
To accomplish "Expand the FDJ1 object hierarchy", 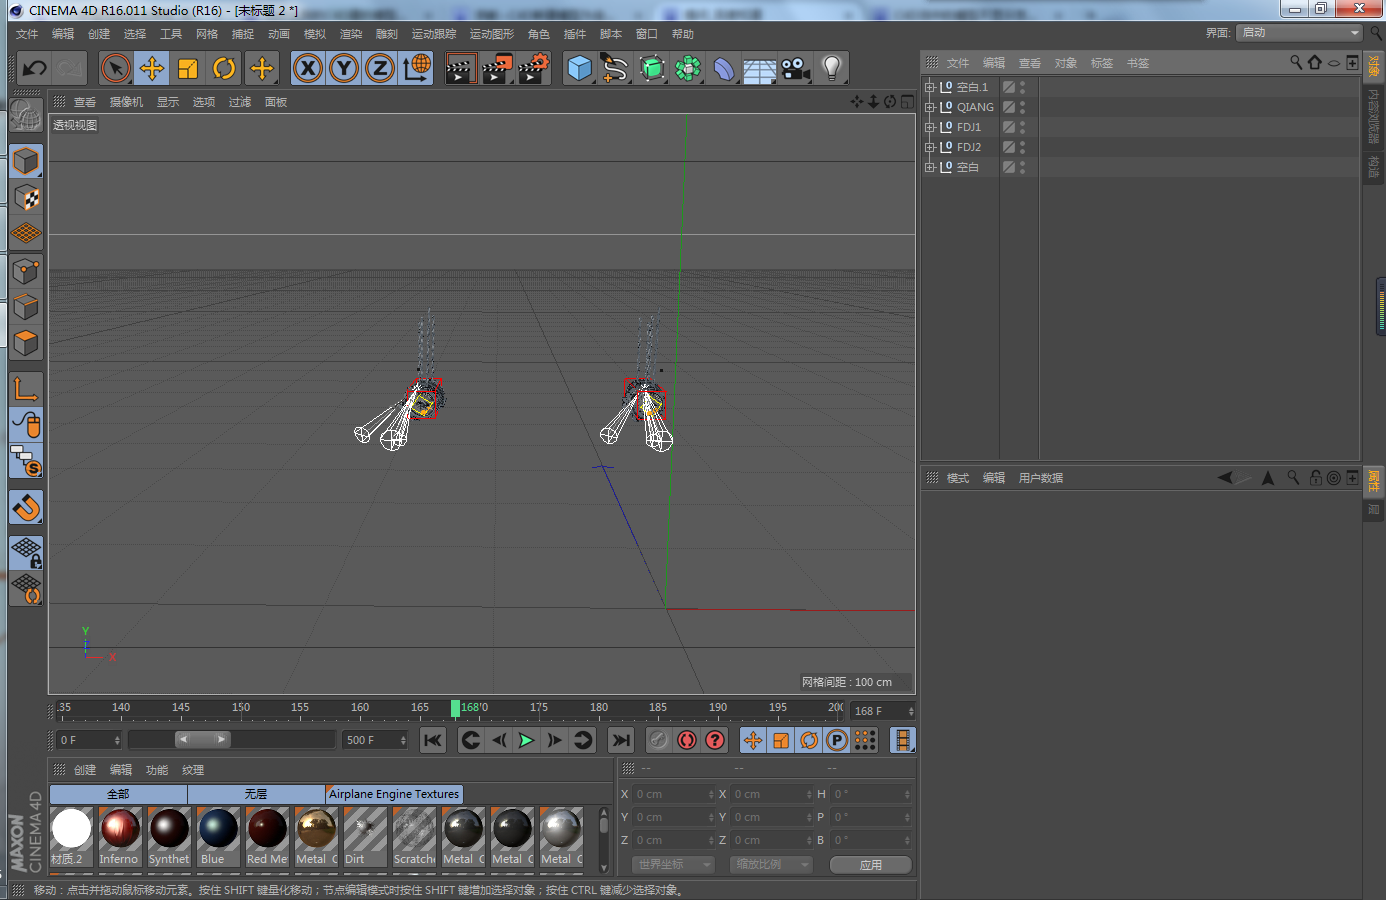I will click(x=929, y=127).
